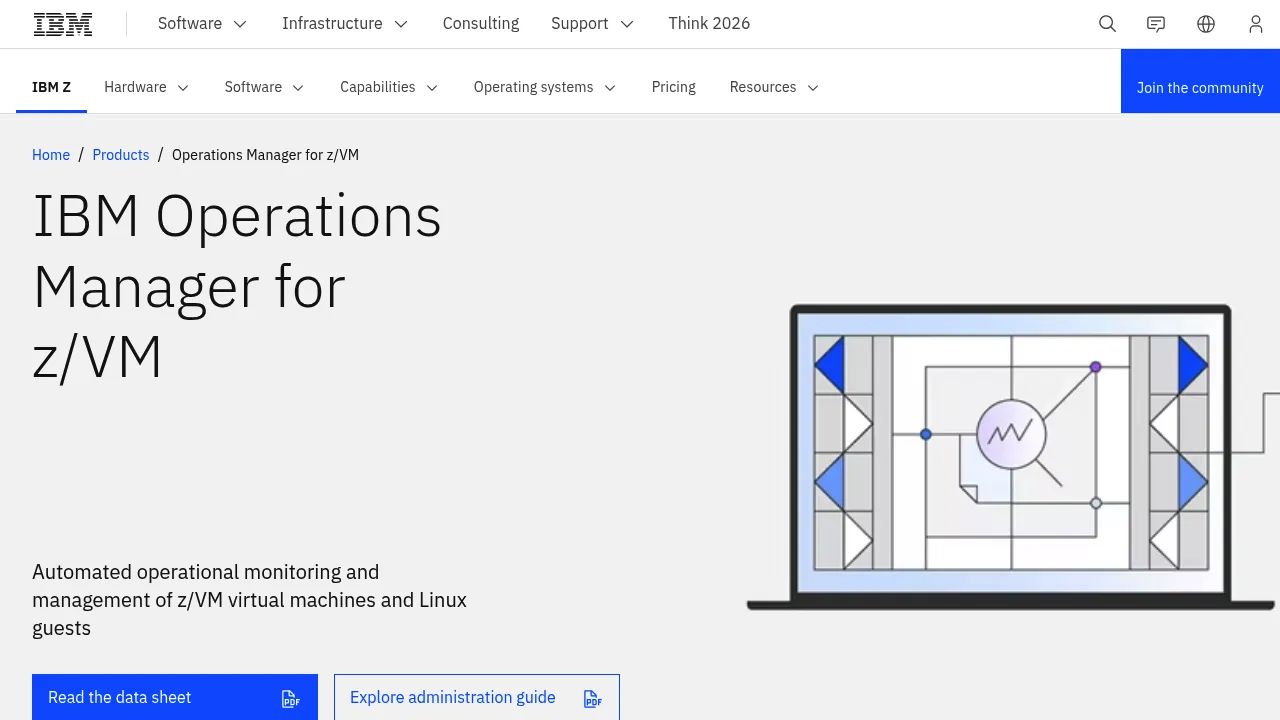Click Read the data sheet button

175,697
